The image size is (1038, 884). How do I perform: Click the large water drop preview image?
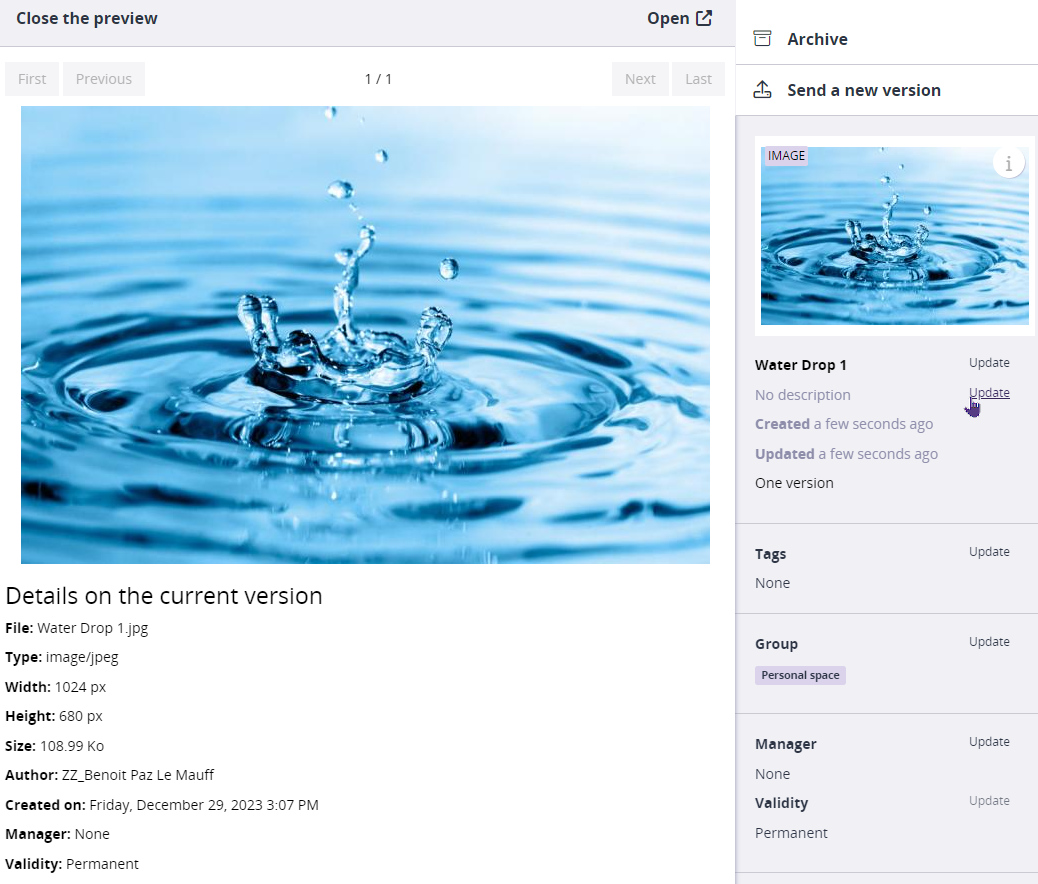tap(365, 335)
